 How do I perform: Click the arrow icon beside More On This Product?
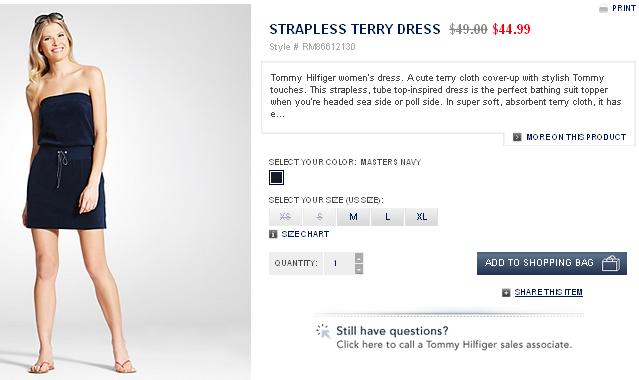click(517, 137)
